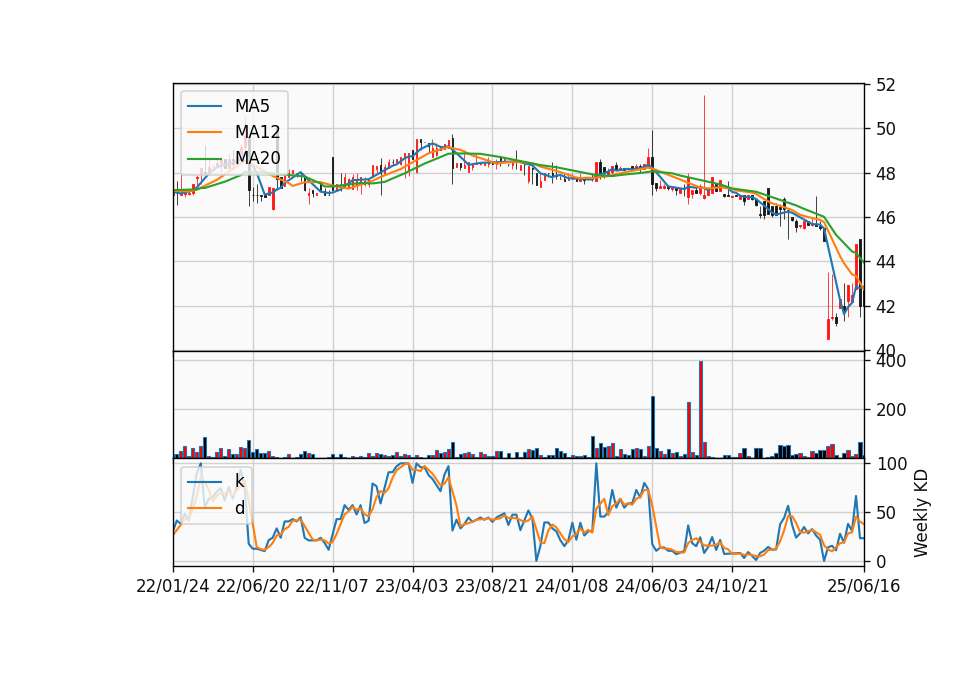Click the orange MA12 legend line sample
This screenshot has width=960, height=690.
coord(204,132)
